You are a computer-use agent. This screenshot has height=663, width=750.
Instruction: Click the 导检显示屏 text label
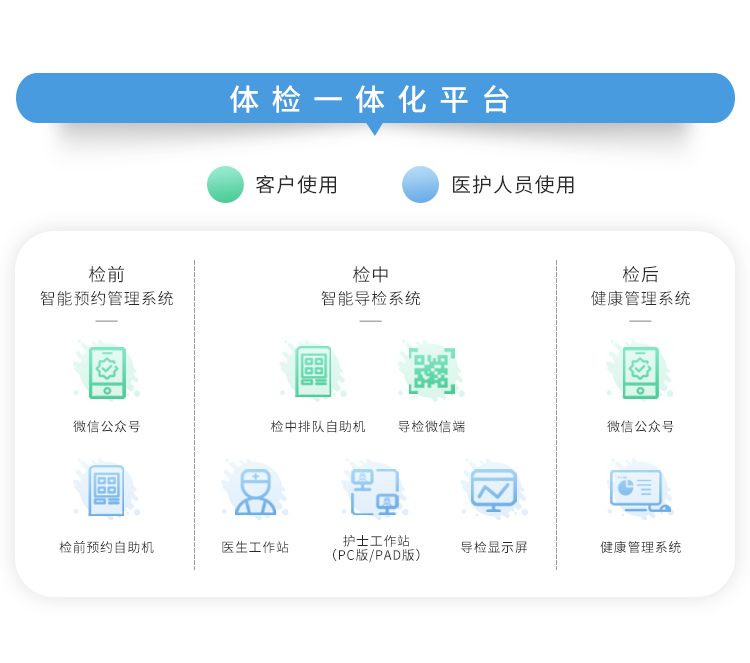[x=493, y=547]
